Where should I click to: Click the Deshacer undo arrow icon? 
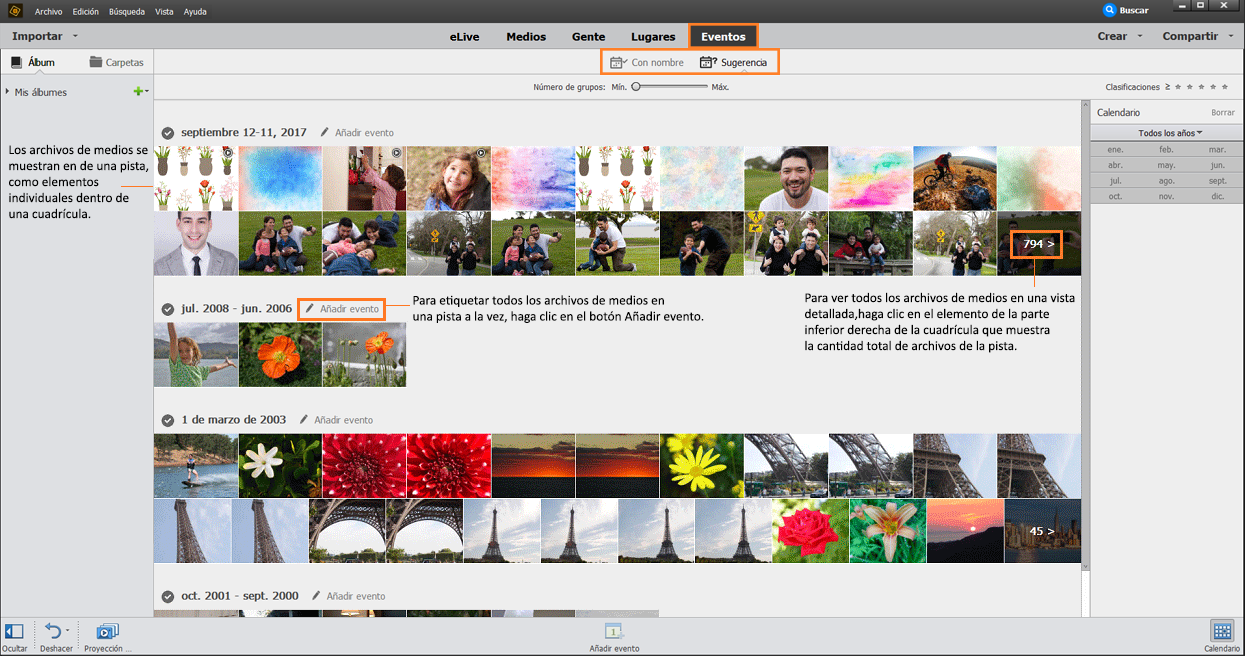[x=53, y=631]
